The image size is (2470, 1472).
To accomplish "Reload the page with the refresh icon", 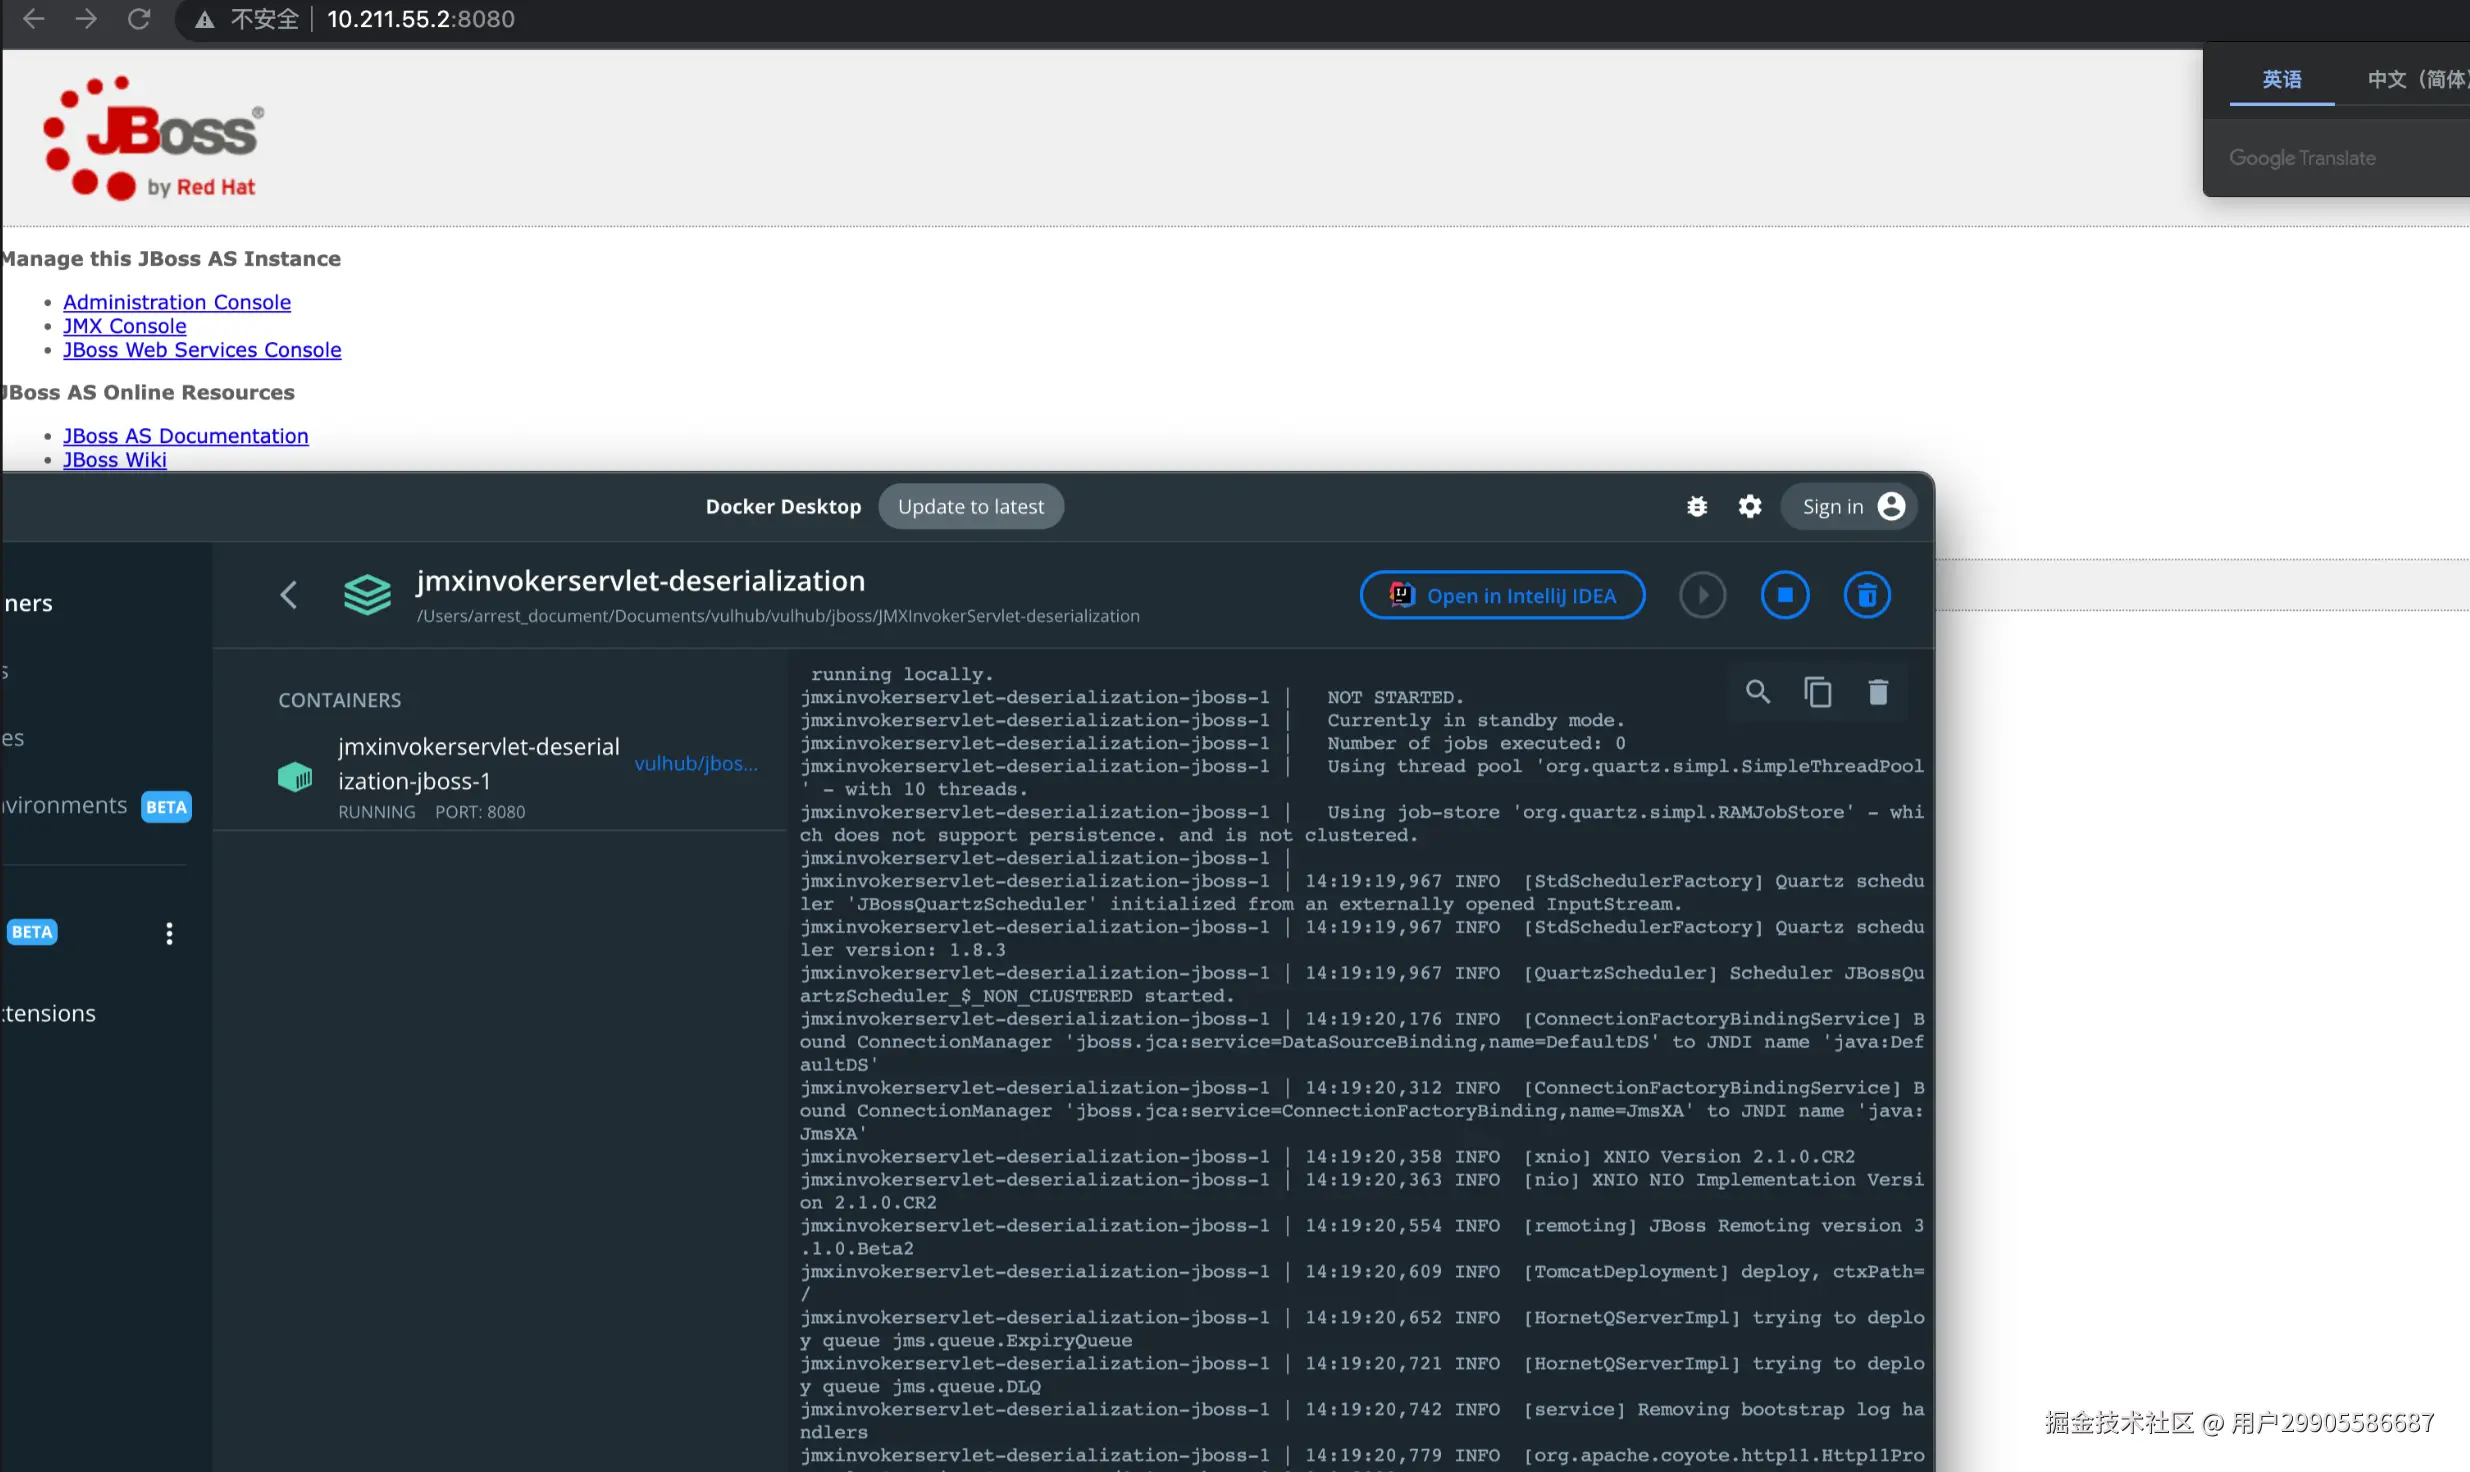I will click(x=139, y=18).
